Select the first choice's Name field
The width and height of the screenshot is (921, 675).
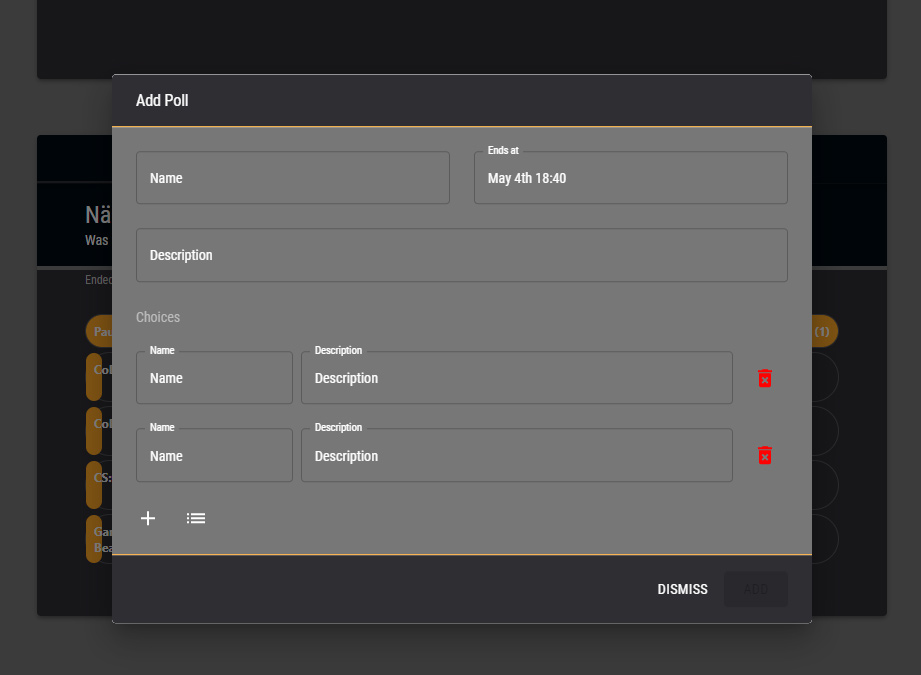point(214,378)
